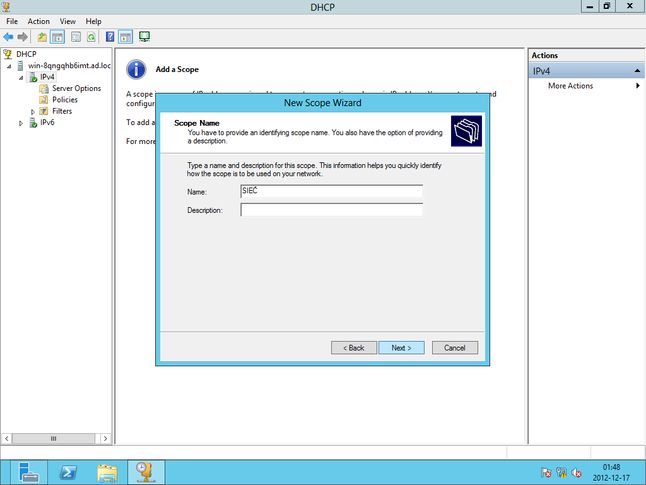Expand the IPv6 tree node
Image resolution: width=646 pixels, height=485 pixels.
pyautogui.click(x=21, y=123)
